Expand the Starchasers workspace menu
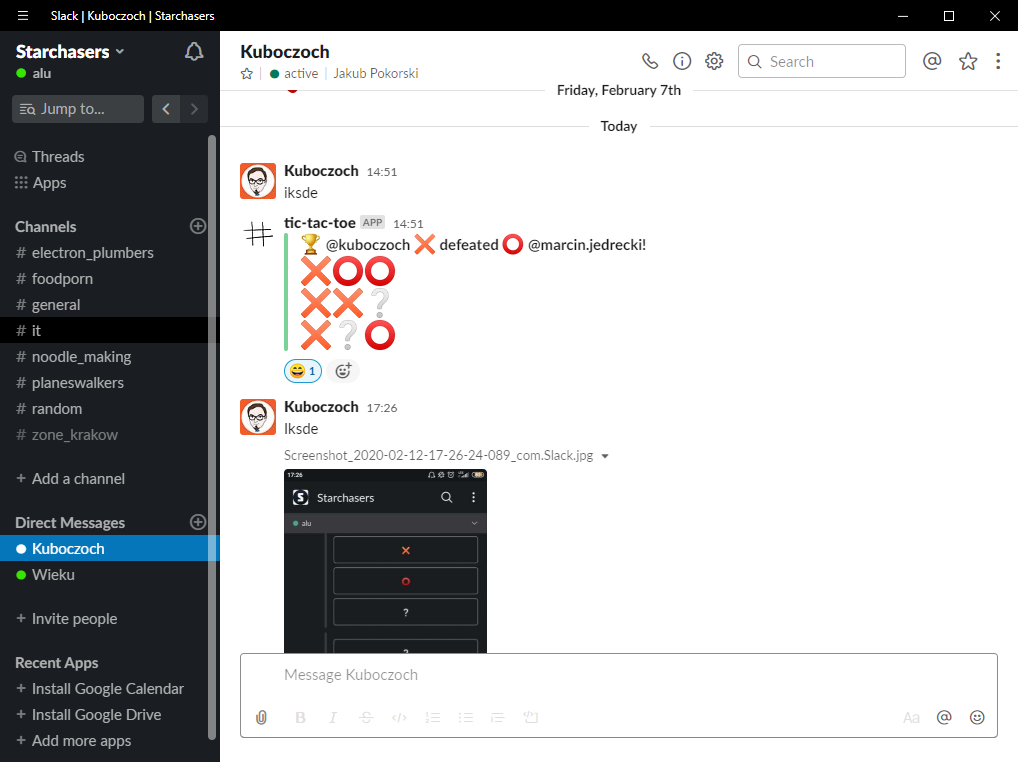The image size is (1018, 762). point(70,51)
